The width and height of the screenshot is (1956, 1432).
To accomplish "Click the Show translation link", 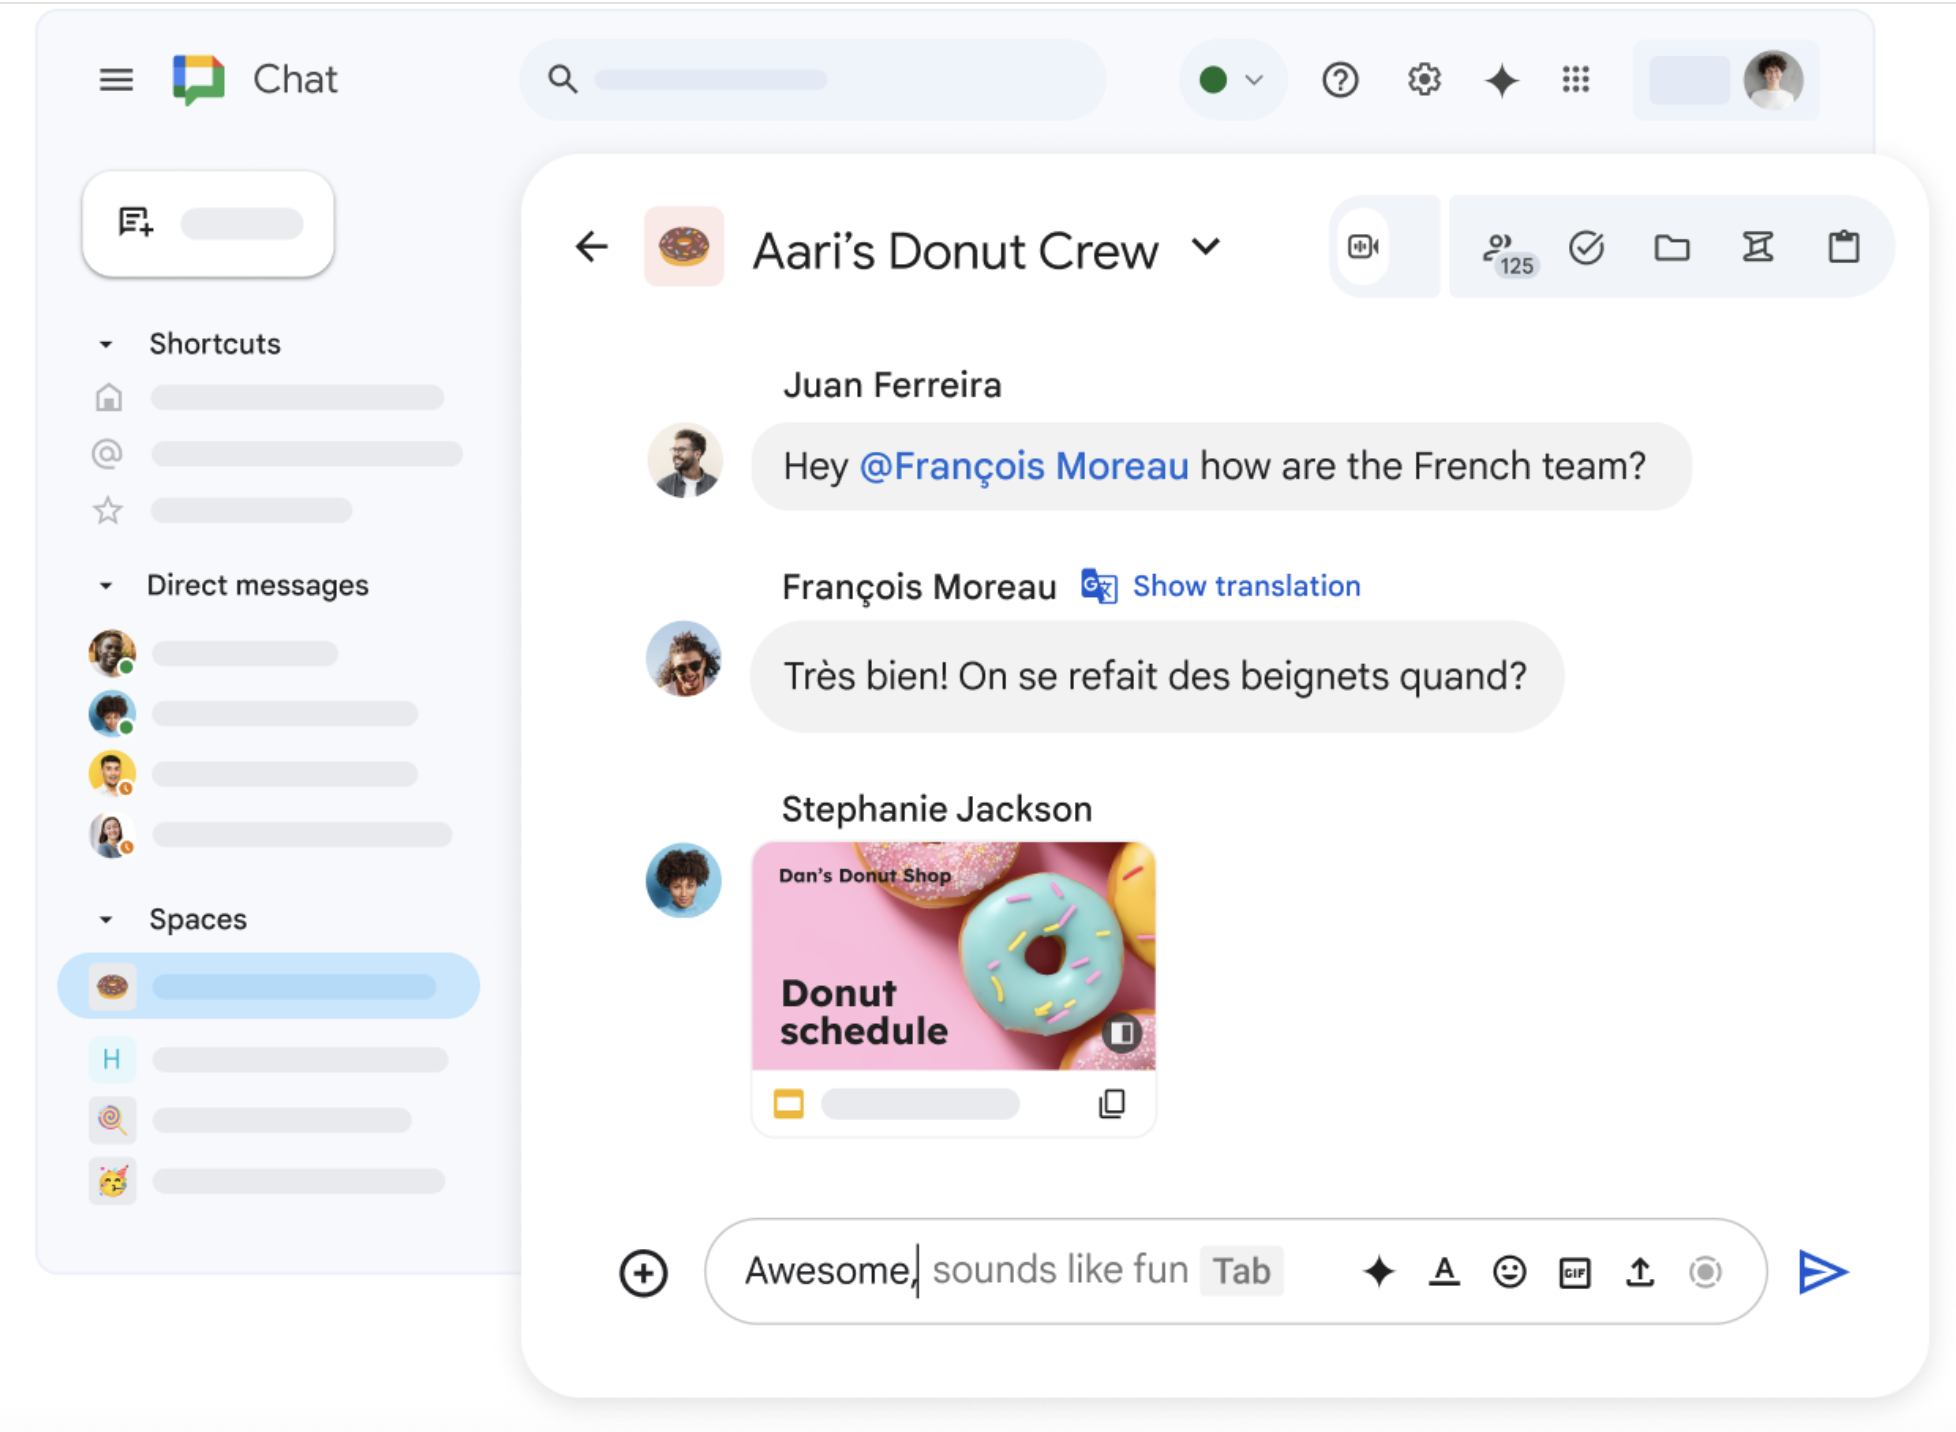I will 1245,586.
